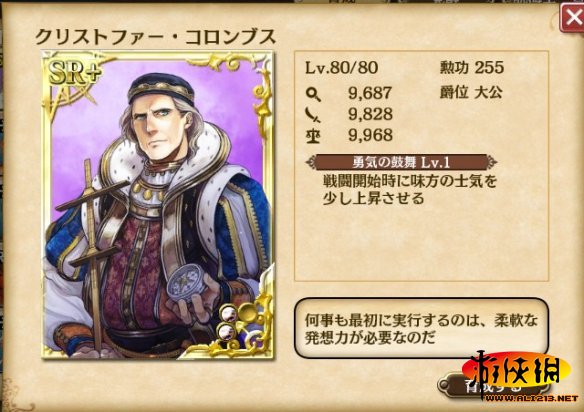Image resolution: width=584 pixels, height=412 pixels.
Task: Click the sword combat stat icon
Action: click(x=313, y=115)
